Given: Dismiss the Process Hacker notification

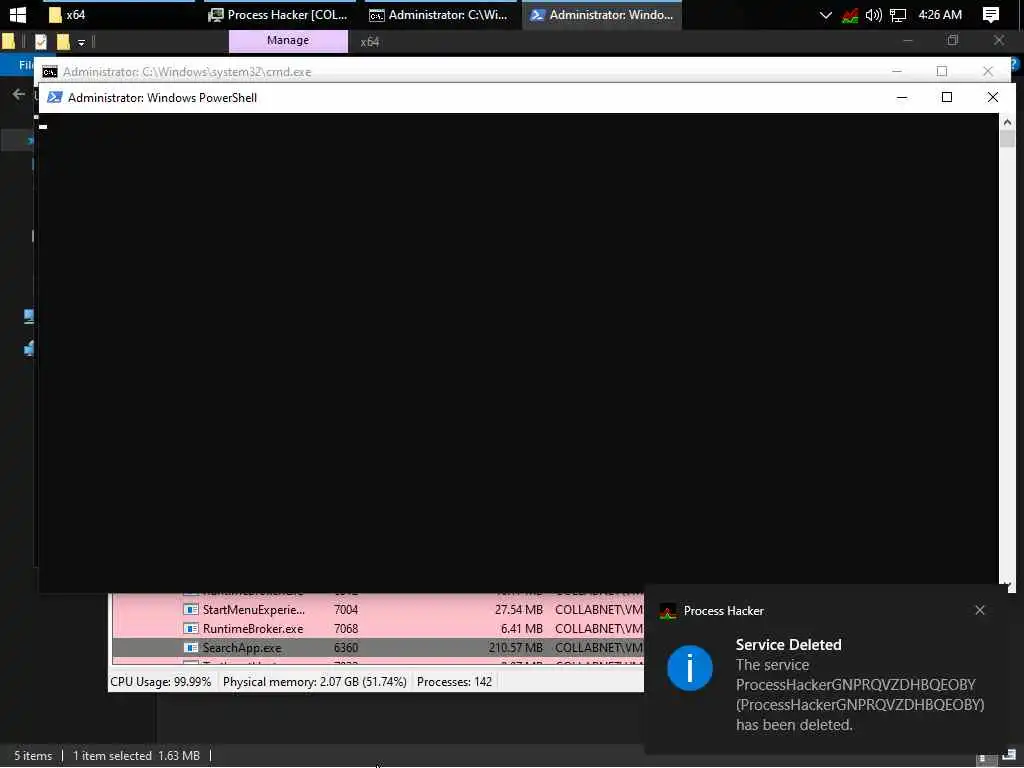Looking at the screenshot, I should [x=979, y=610].
